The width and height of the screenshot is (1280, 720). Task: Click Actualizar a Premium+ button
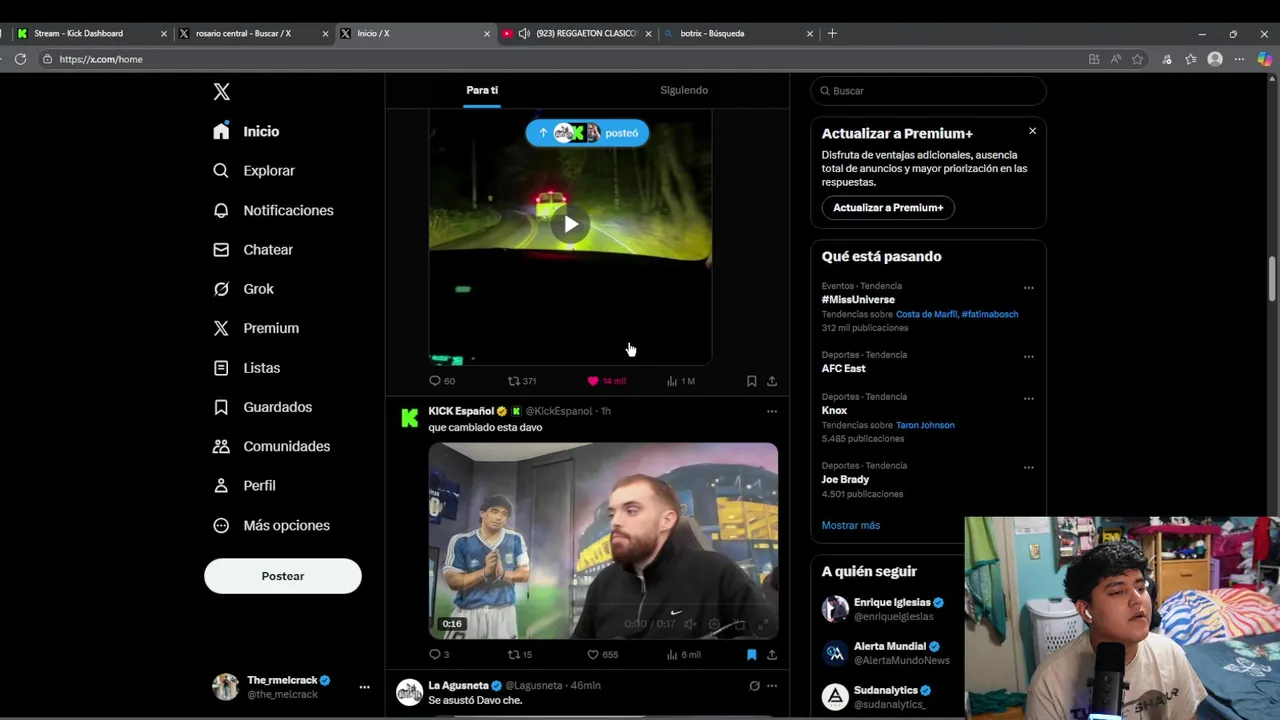[888, 208]
